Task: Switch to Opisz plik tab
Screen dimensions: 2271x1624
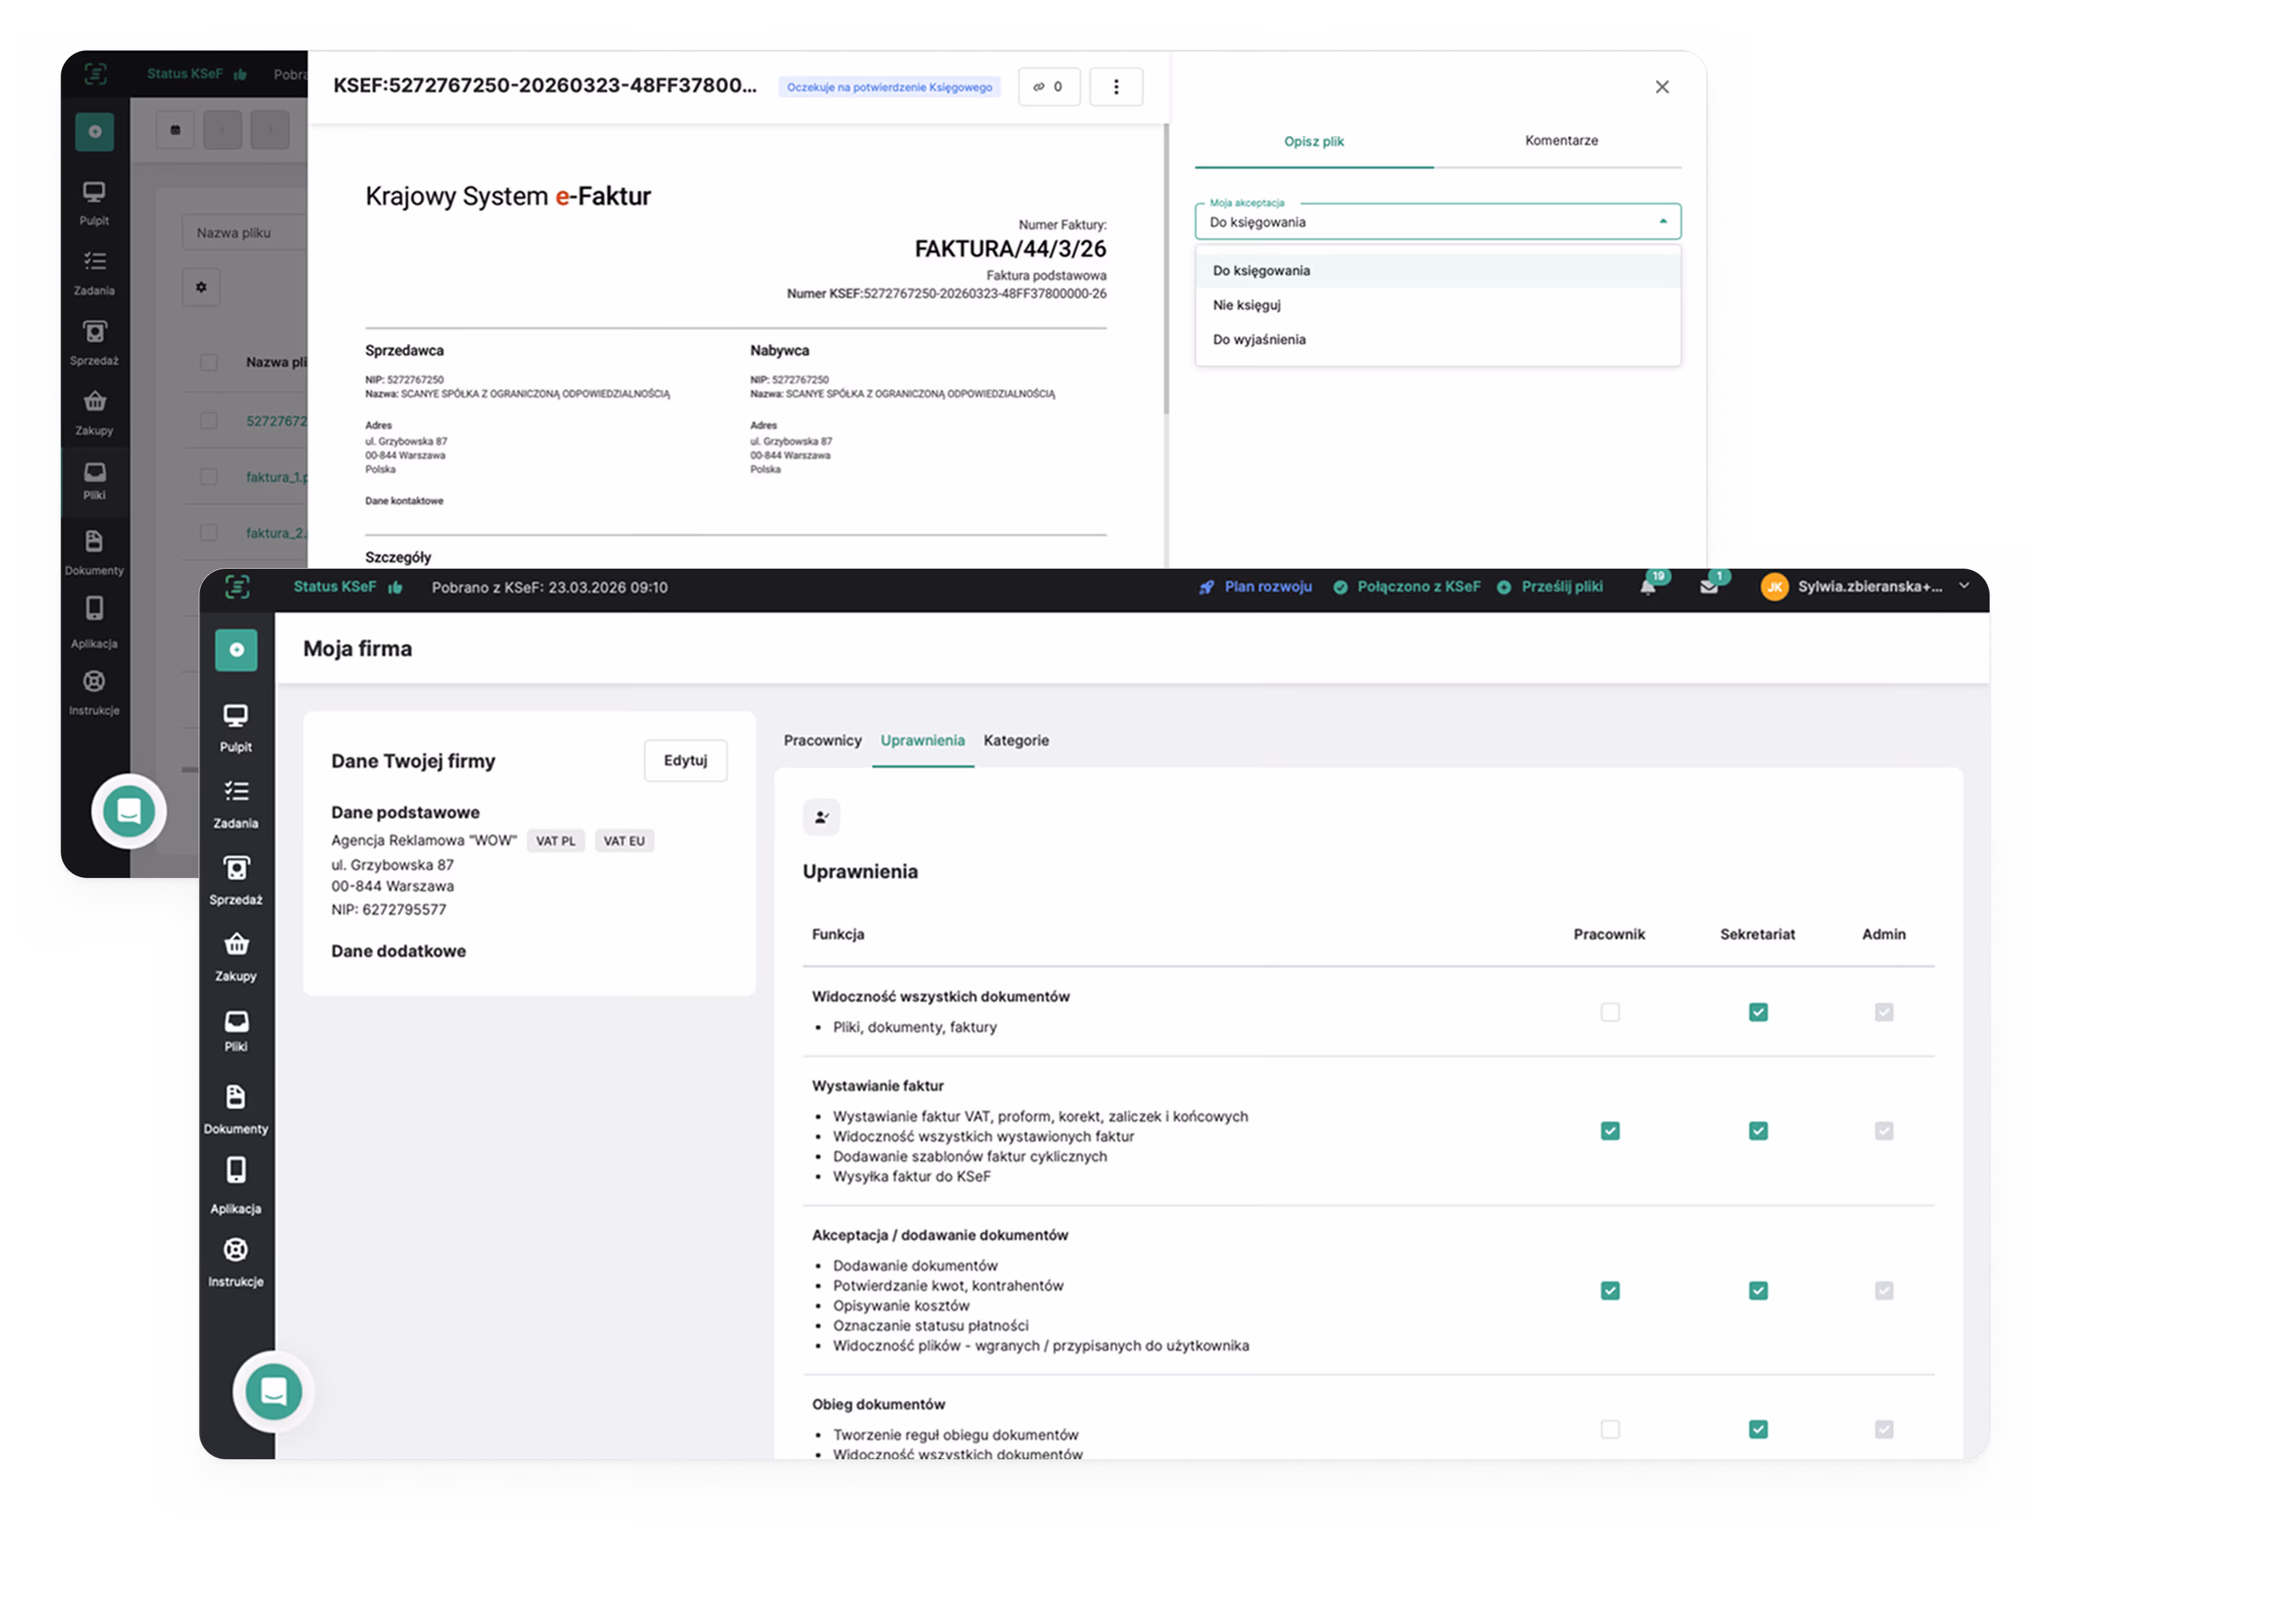Action: point(1314,142)
